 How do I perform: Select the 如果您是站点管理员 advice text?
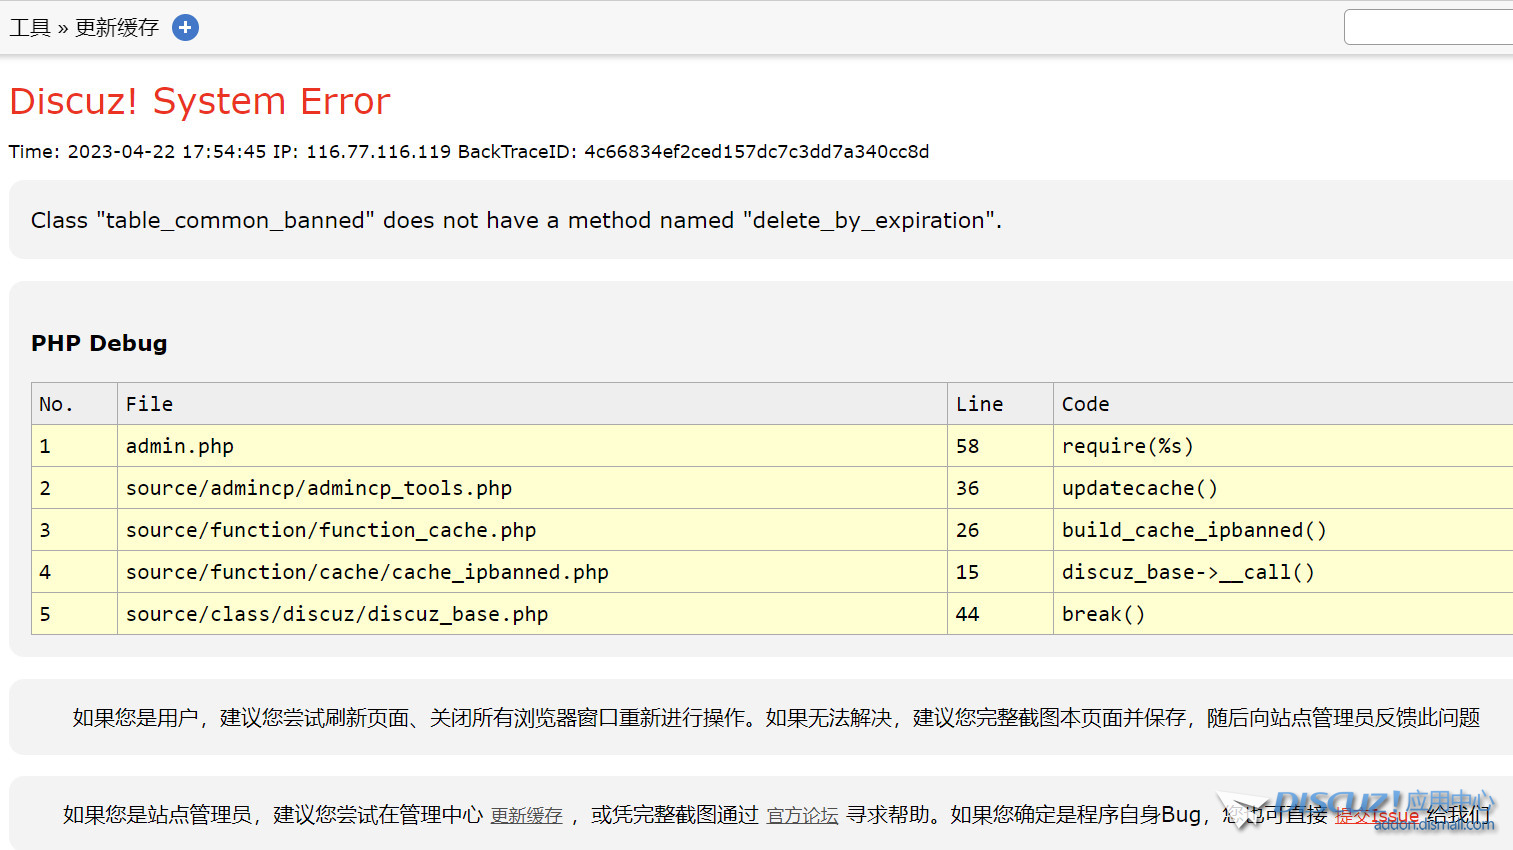(x=776, y=815)
